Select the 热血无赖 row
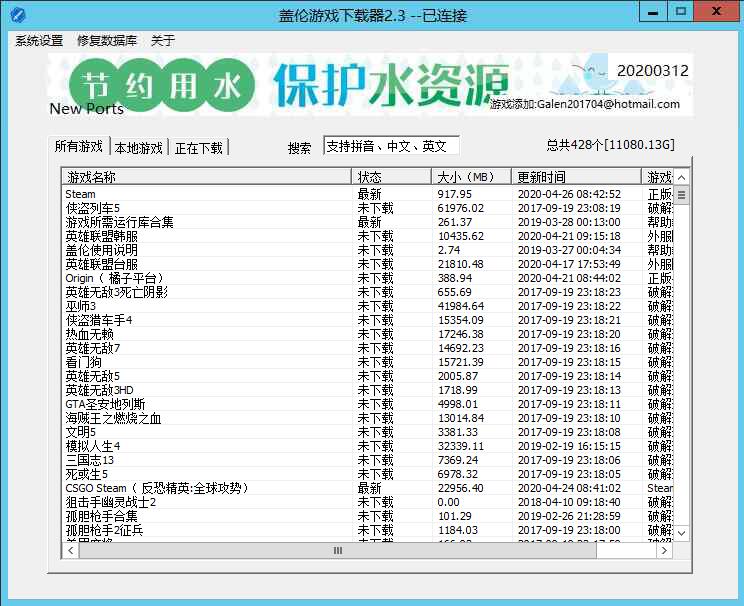This screenshot has width=744, height=606. (x=368, y=334)
